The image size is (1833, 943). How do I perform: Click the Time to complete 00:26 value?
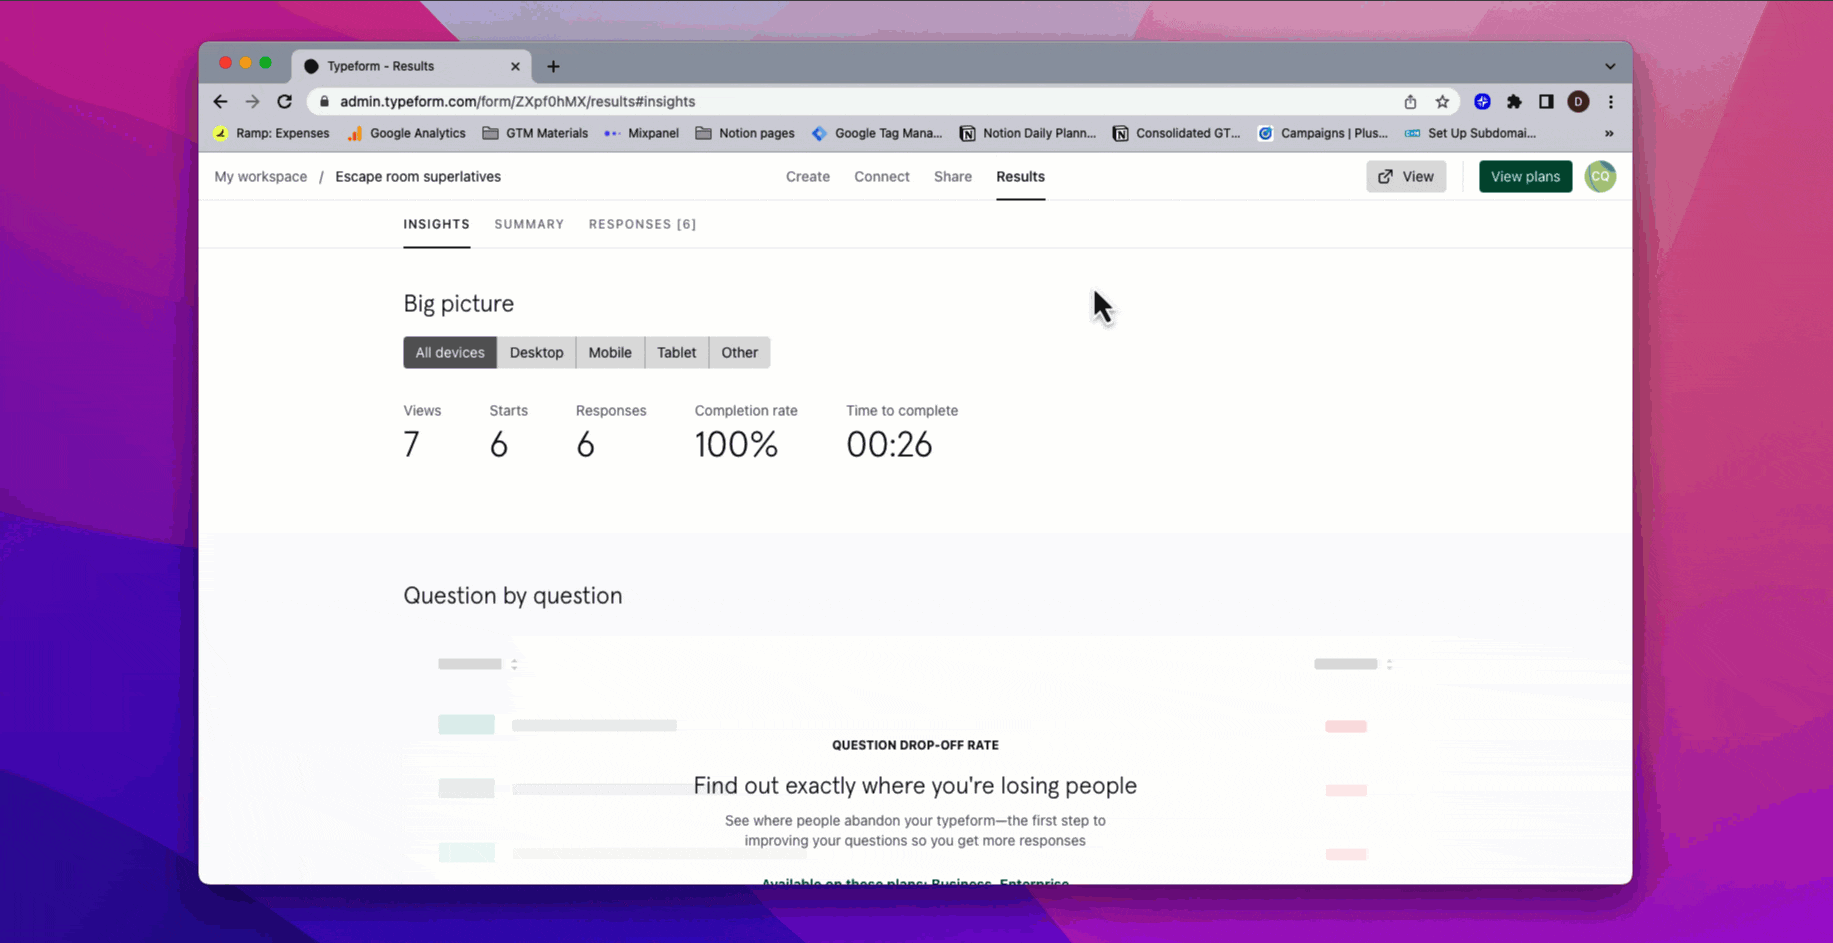click(889, 444)
